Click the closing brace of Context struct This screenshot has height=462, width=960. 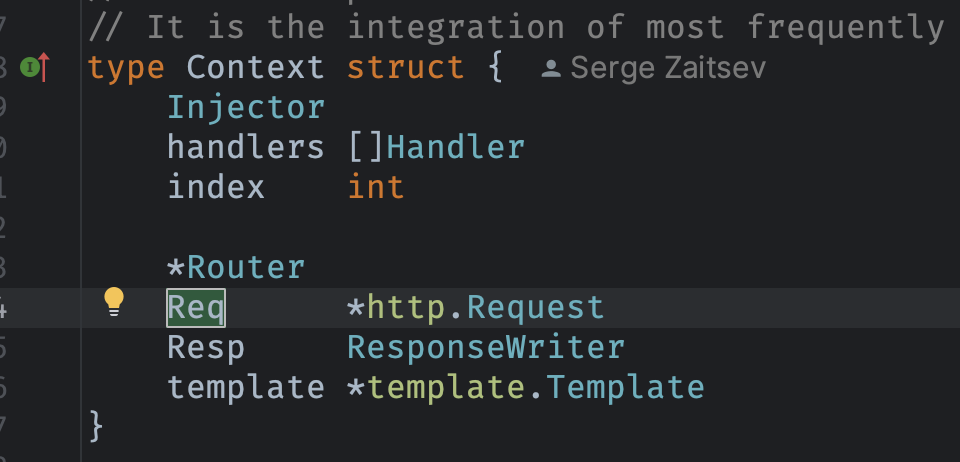pos(96,426)
